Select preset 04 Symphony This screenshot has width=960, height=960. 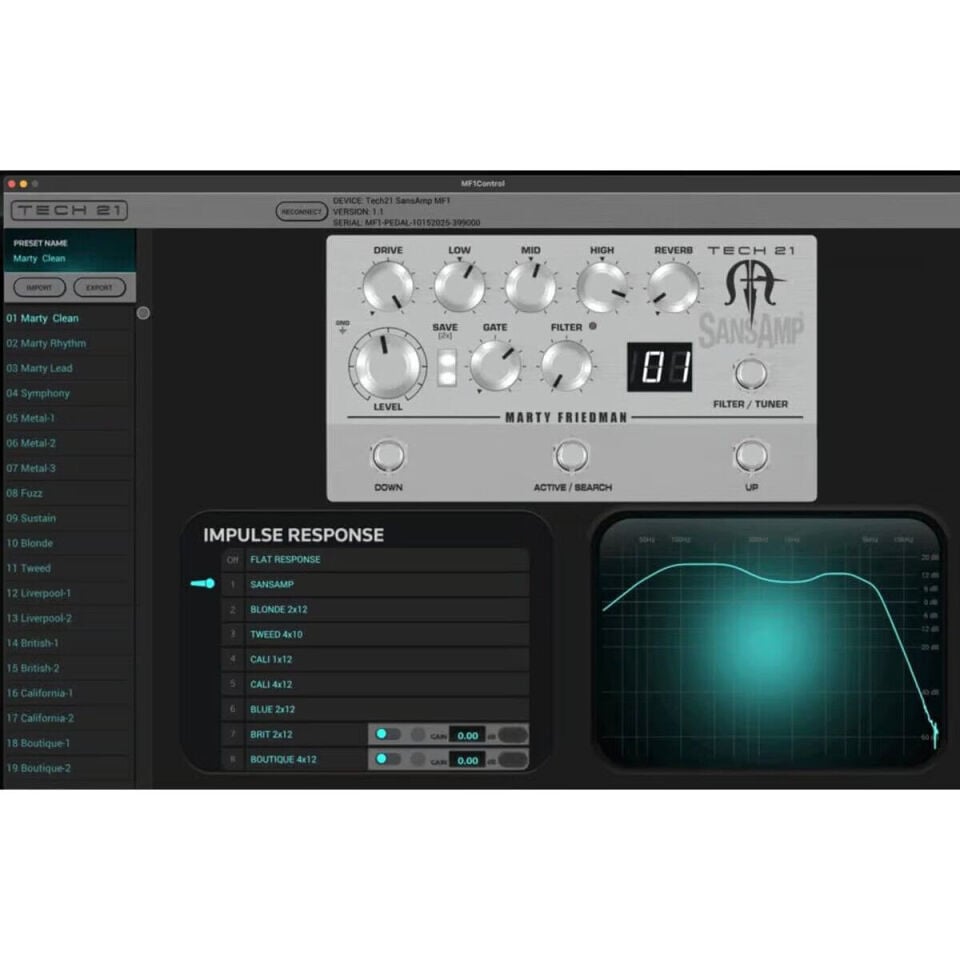(68, 394)
